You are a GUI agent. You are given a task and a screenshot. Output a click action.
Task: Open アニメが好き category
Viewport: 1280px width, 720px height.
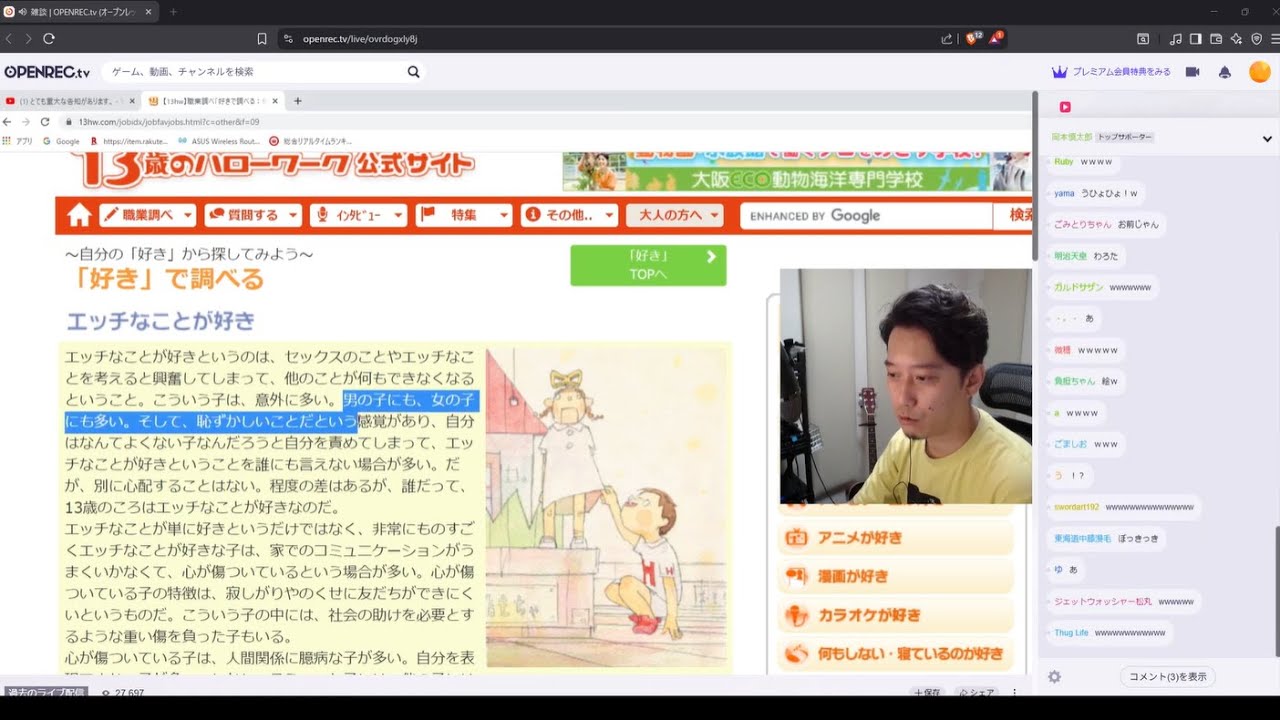[x=895, y=537]
